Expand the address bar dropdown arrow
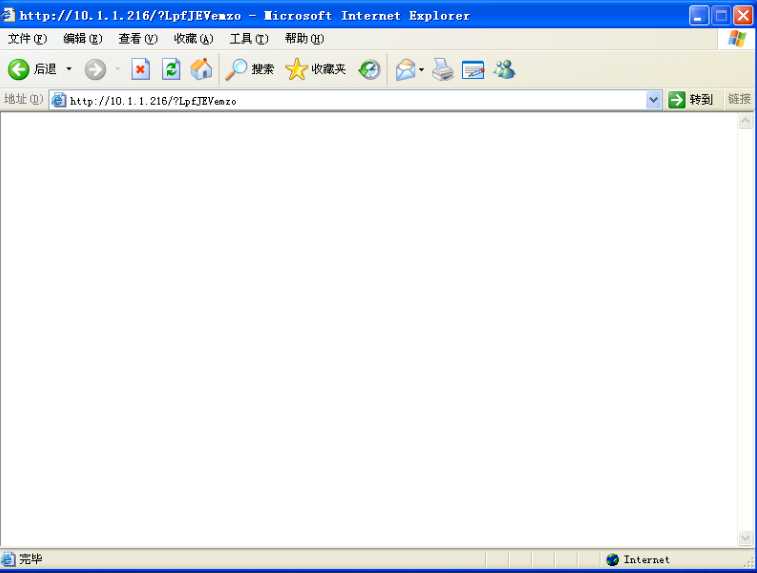757x573 pixels. click(x=653, y=100)
